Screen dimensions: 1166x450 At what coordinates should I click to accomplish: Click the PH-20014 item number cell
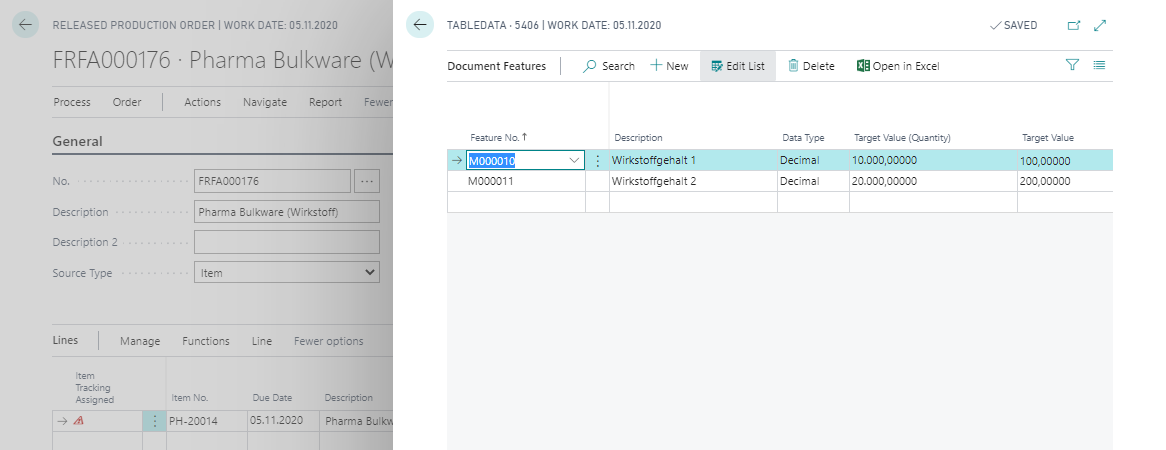point(207,421)
